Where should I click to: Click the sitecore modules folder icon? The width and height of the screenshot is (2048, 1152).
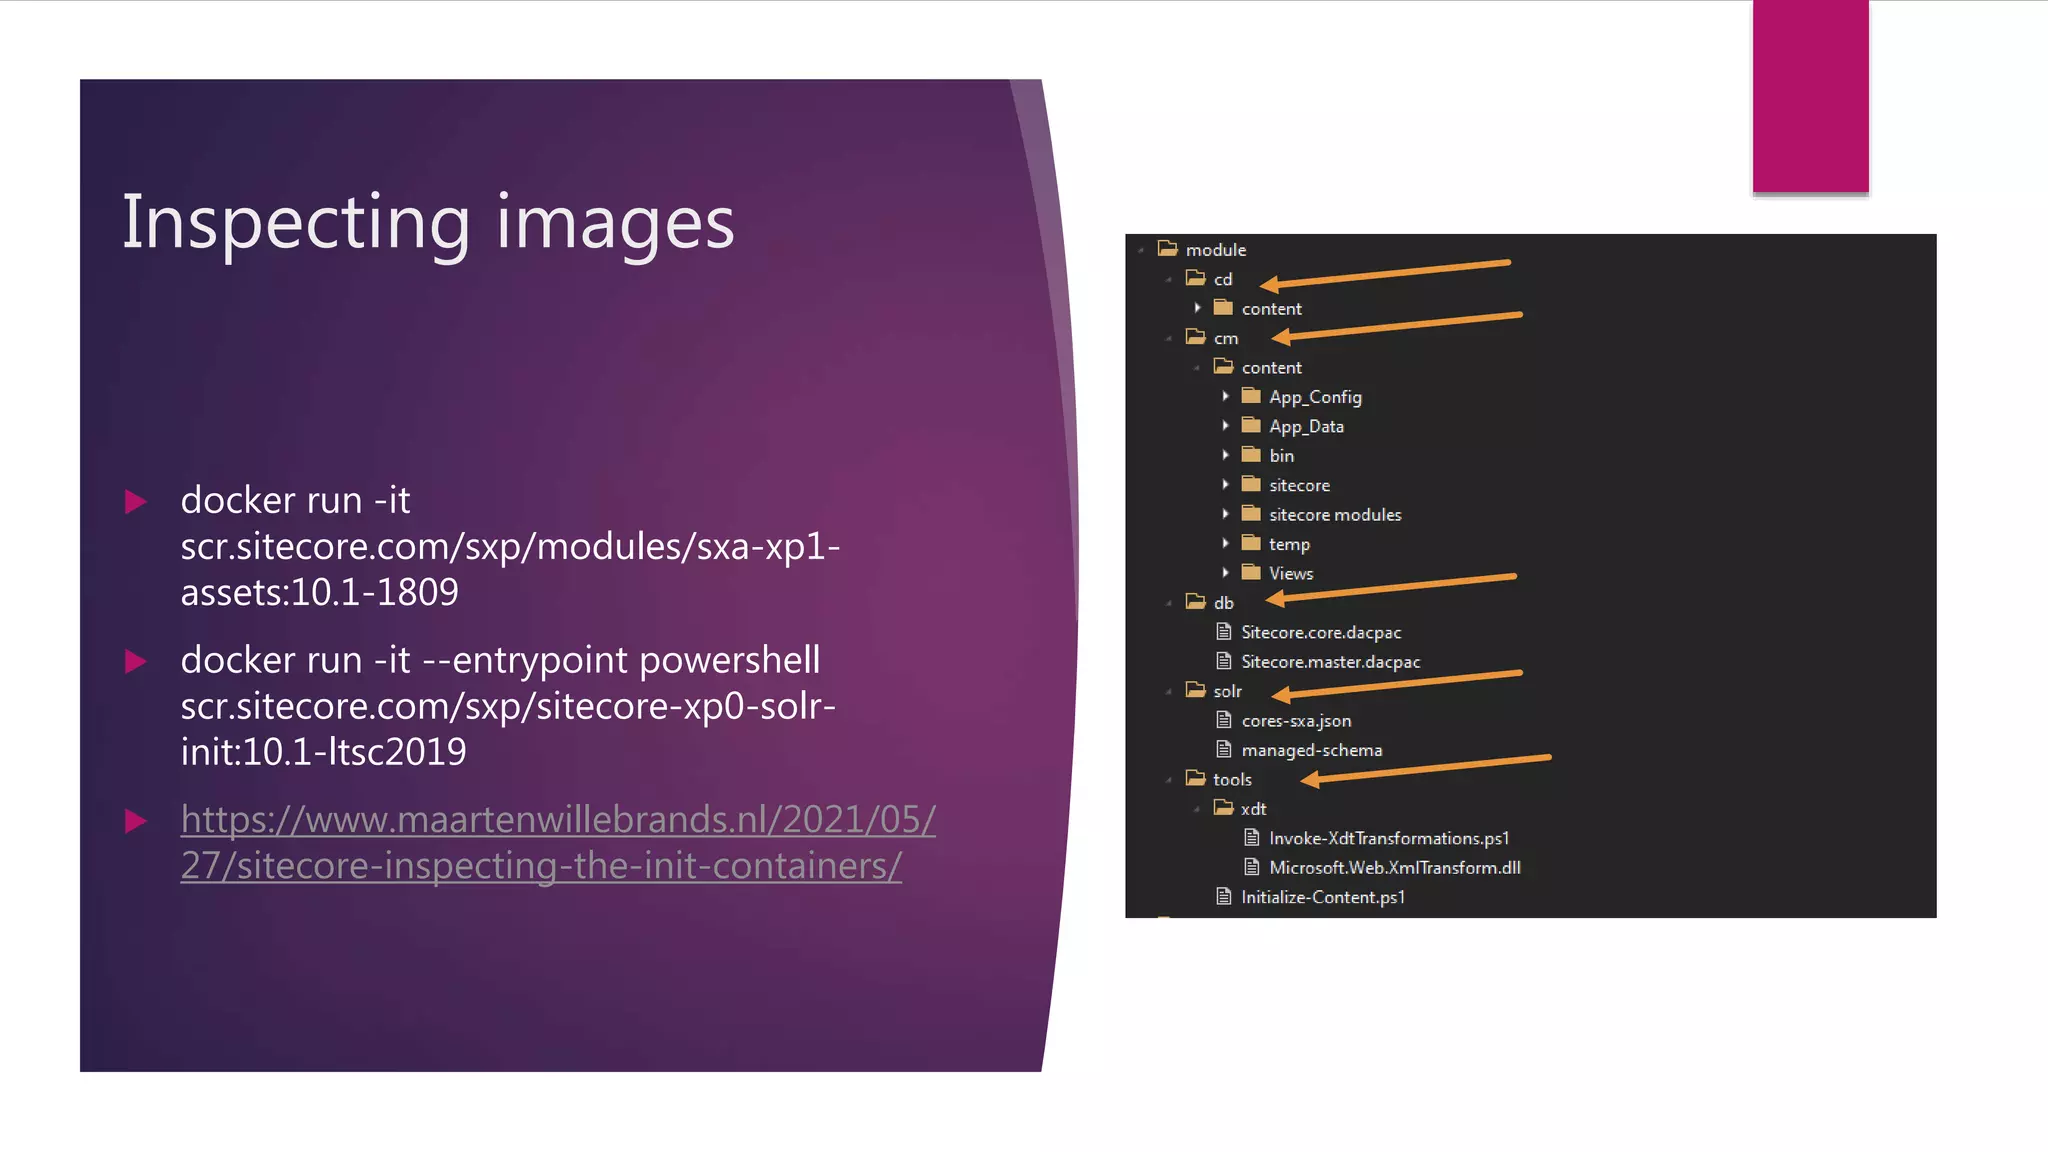[x=1251, y=513]
